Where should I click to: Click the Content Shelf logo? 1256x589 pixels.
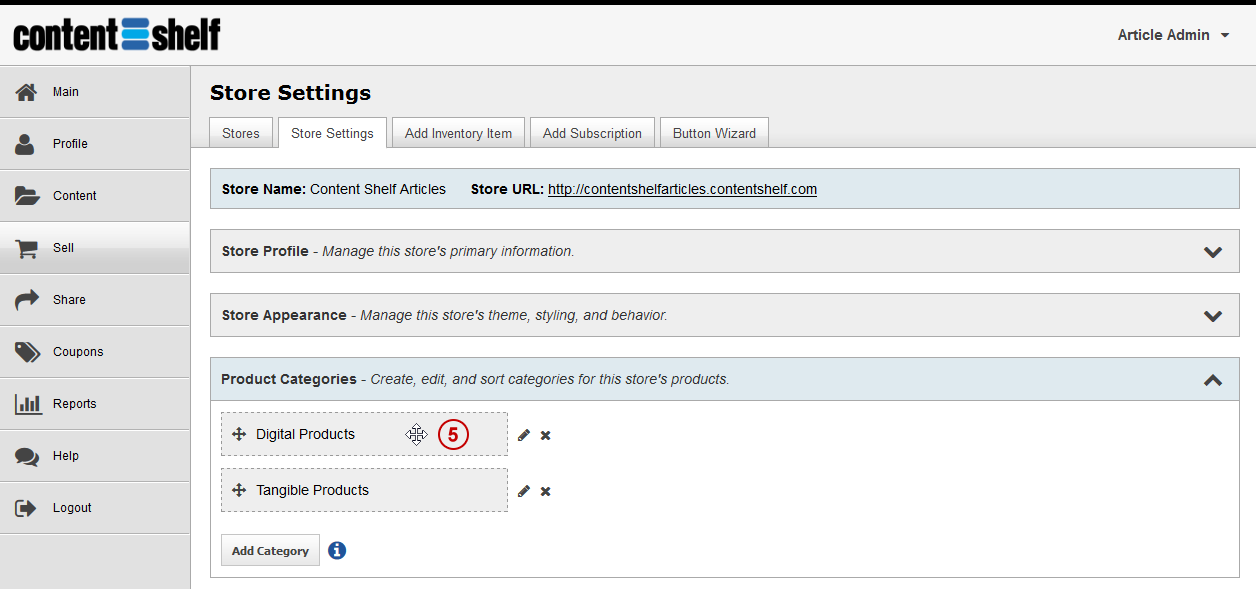pyautogui.click(x=117, y=34)
